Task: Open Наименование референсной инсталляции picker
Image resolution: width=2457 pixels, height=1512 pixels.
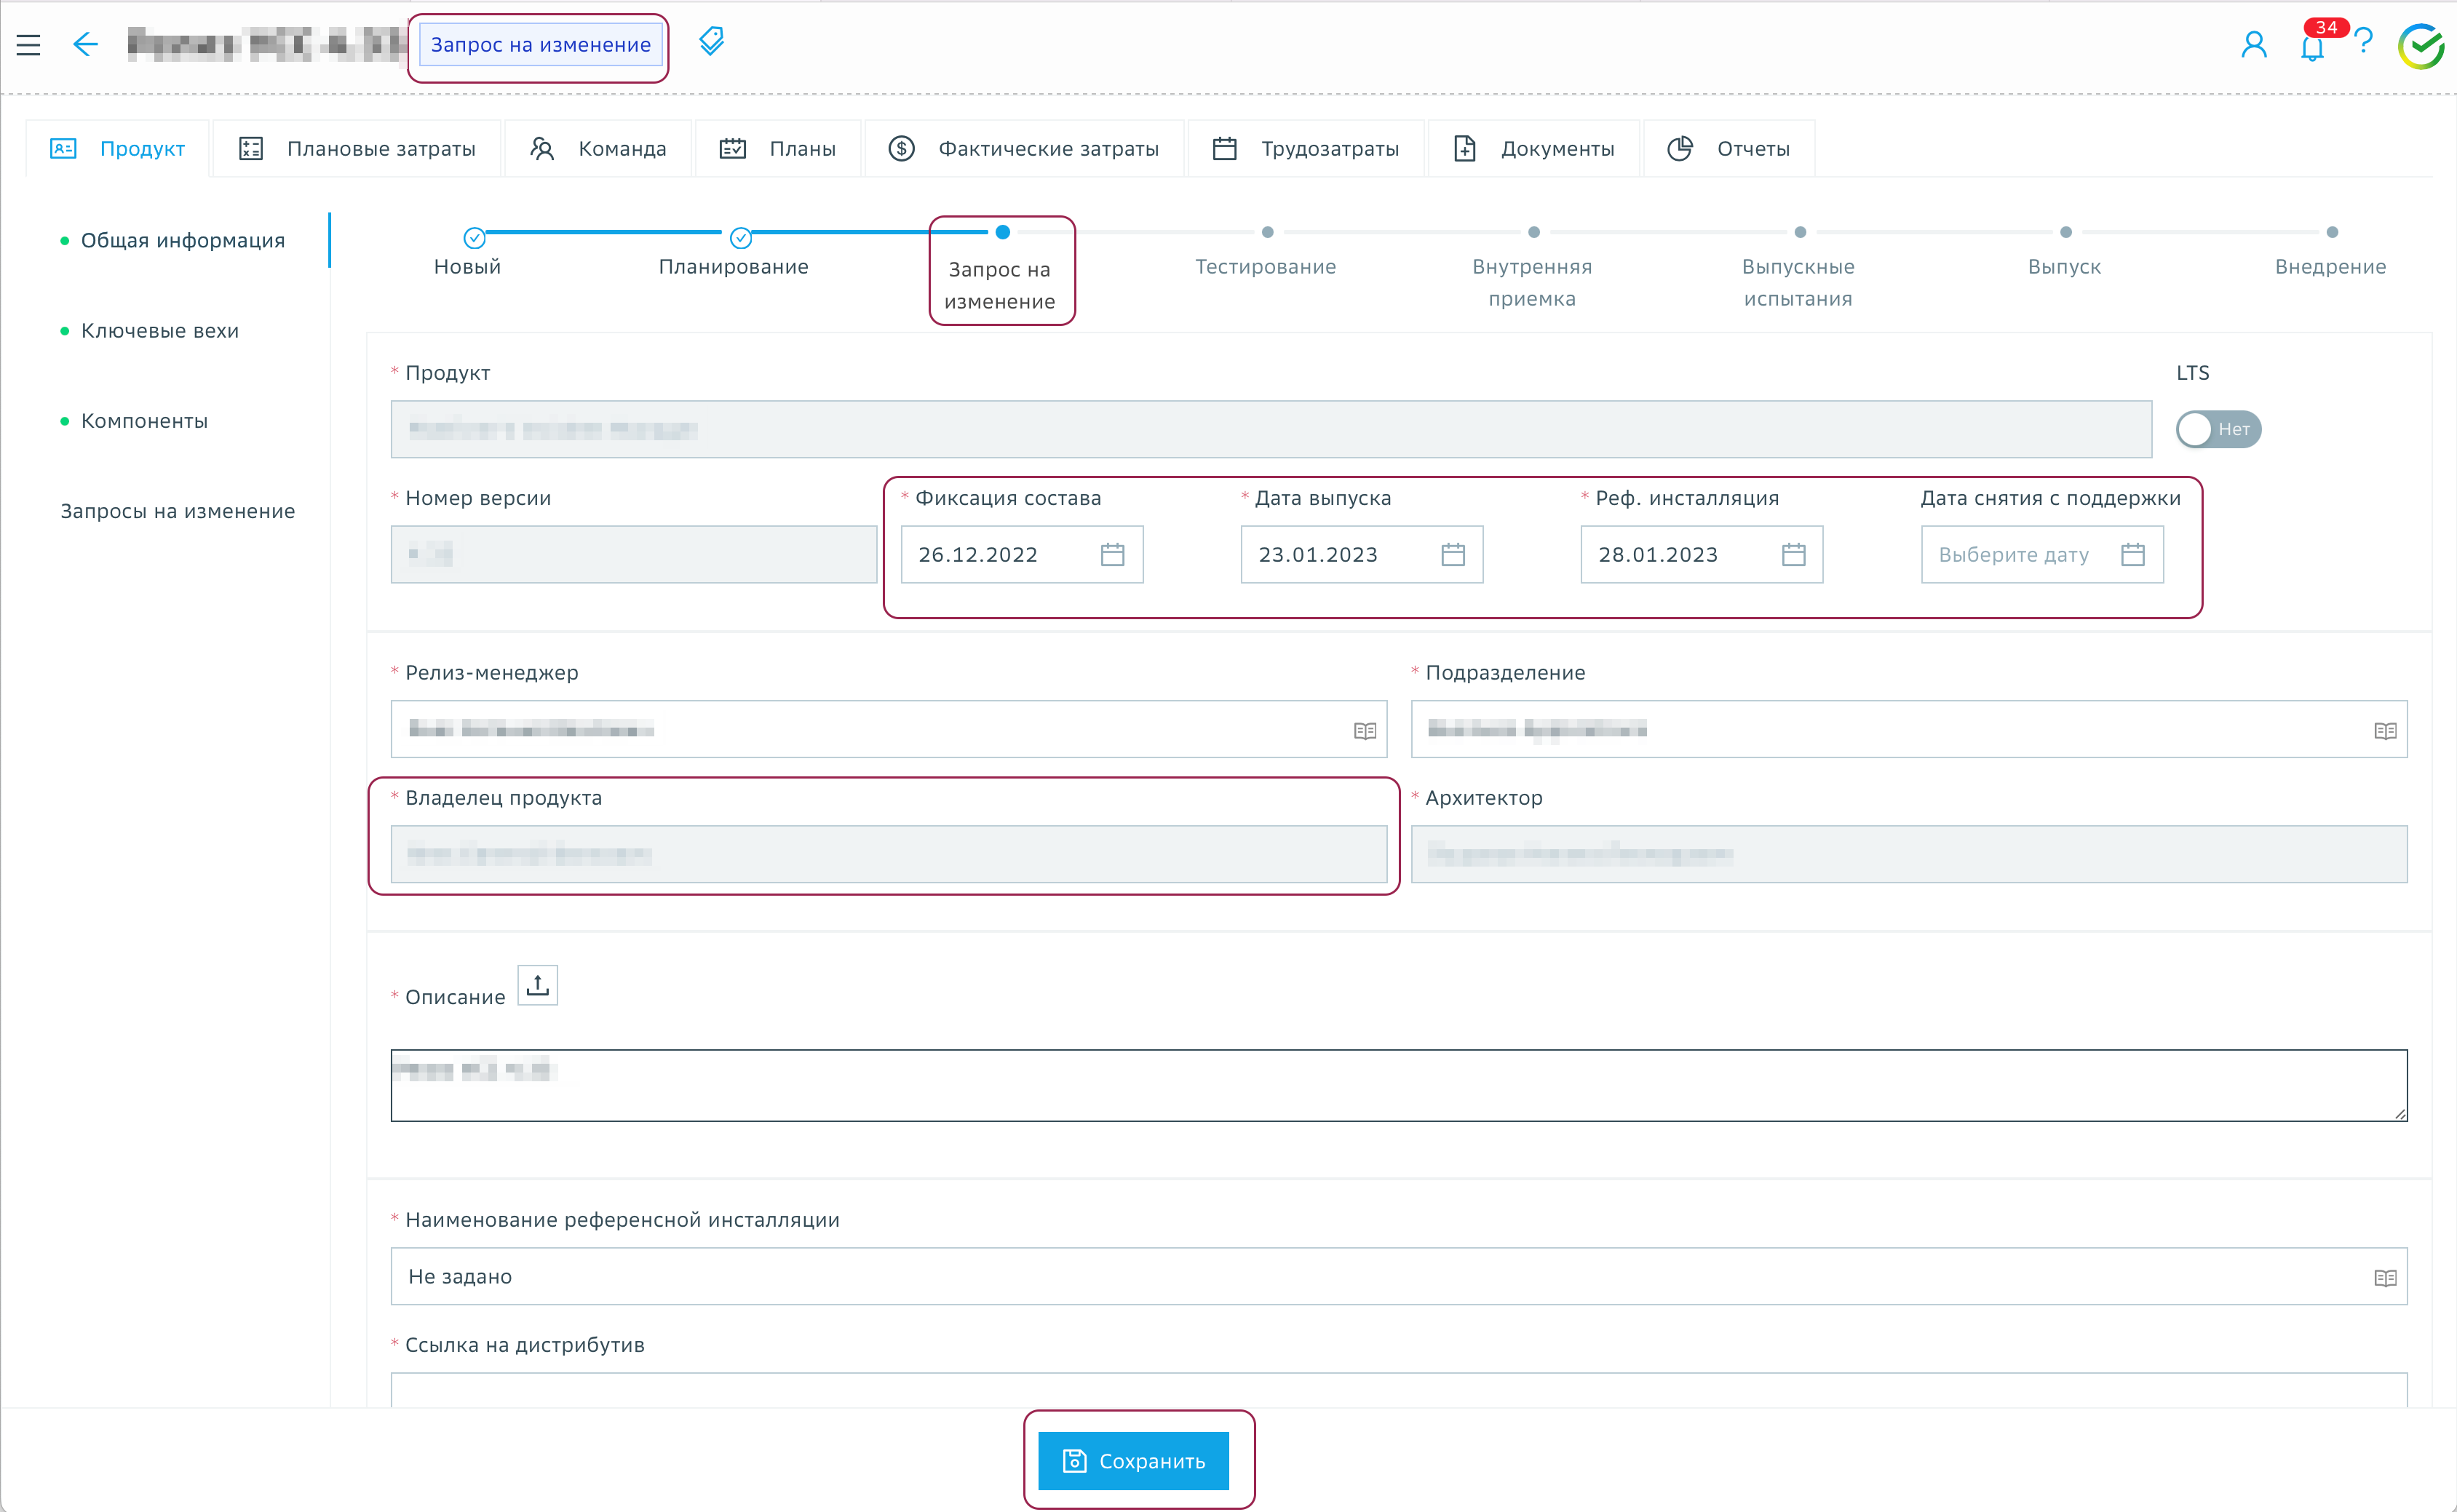Action: click(x=2384, y=1278)
